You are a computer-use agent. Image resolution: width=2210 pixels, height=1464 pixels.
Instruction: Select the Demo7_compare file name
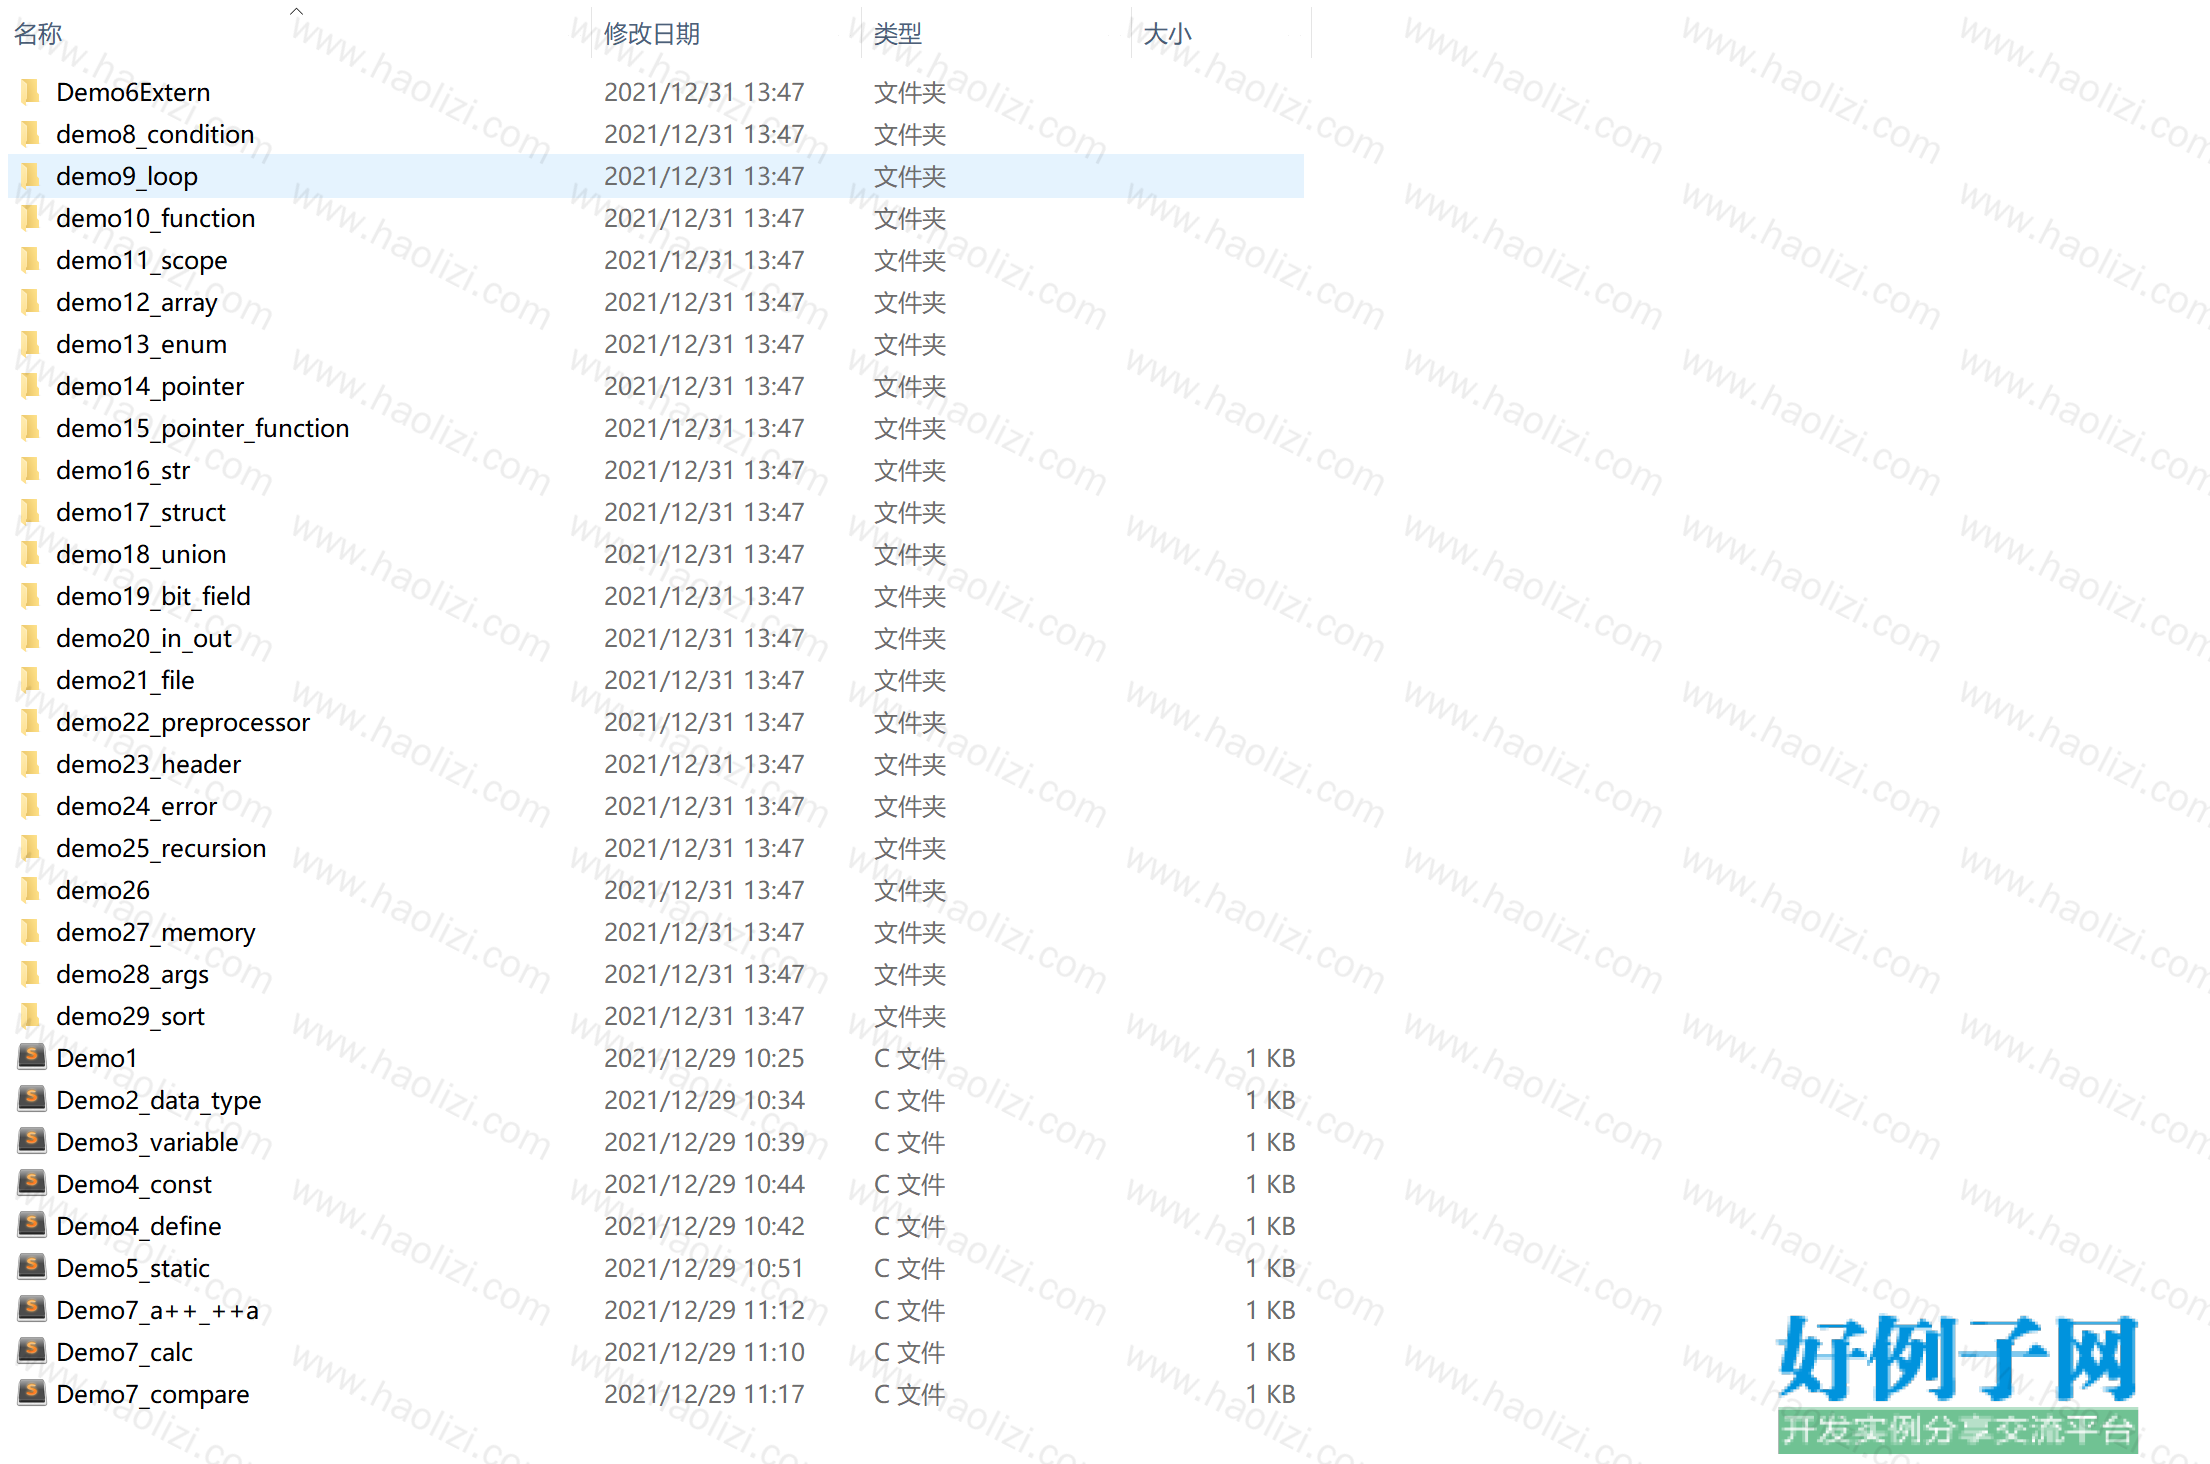tap(153, 1394)
